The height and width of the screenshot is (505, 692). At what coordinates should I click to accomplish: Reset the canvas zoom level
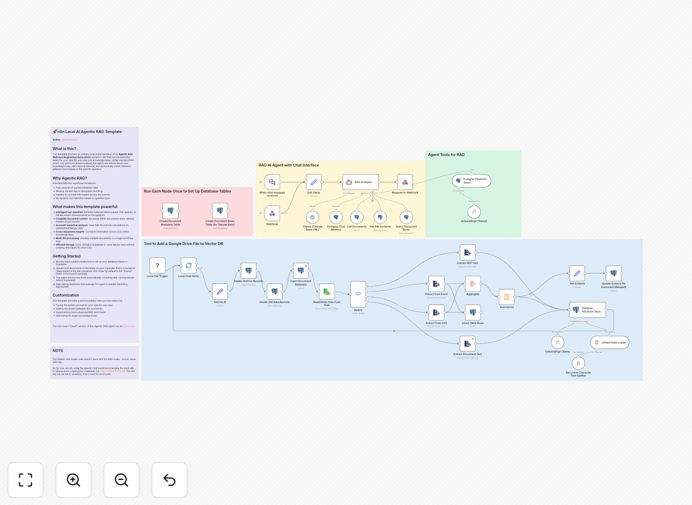tap(169, 480)
